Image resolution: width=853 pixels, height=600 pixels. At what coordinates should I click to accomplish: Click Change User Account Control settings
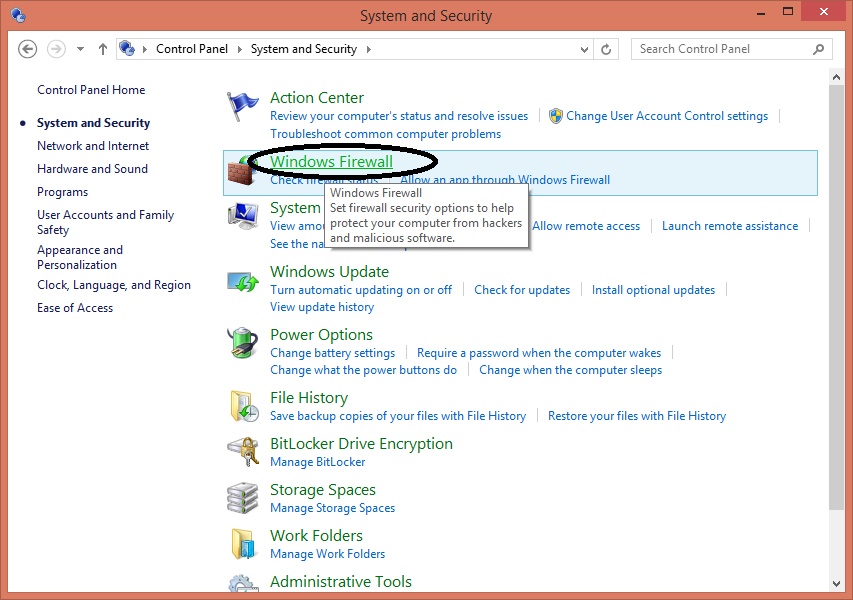coord(667,116)
